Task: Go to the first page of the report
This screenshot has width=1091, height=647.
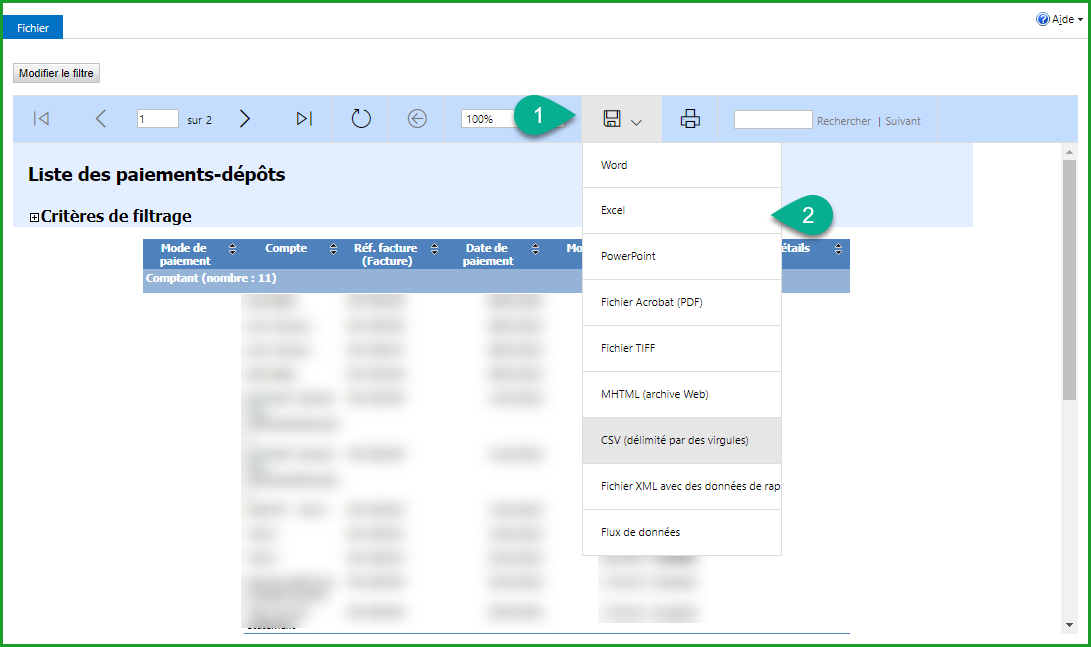Action: [x=41, y=119]
